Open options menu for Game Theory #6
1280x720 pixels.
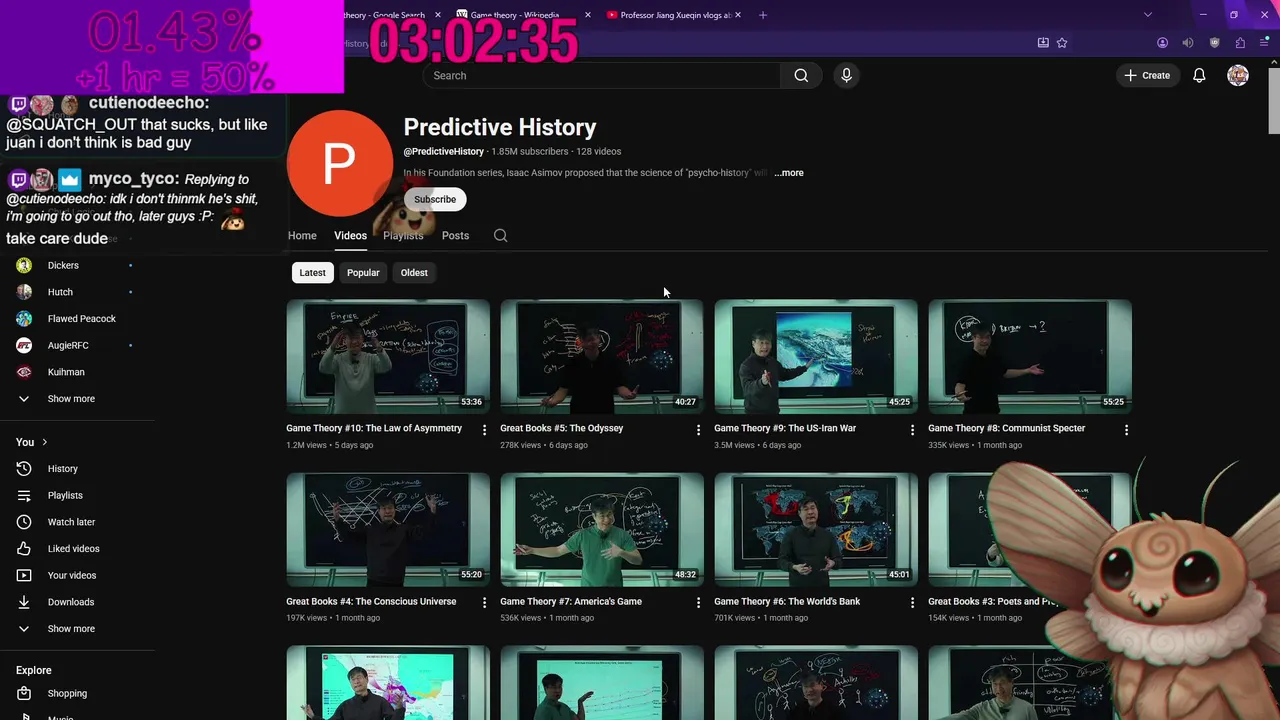click(x=912, y=603)
